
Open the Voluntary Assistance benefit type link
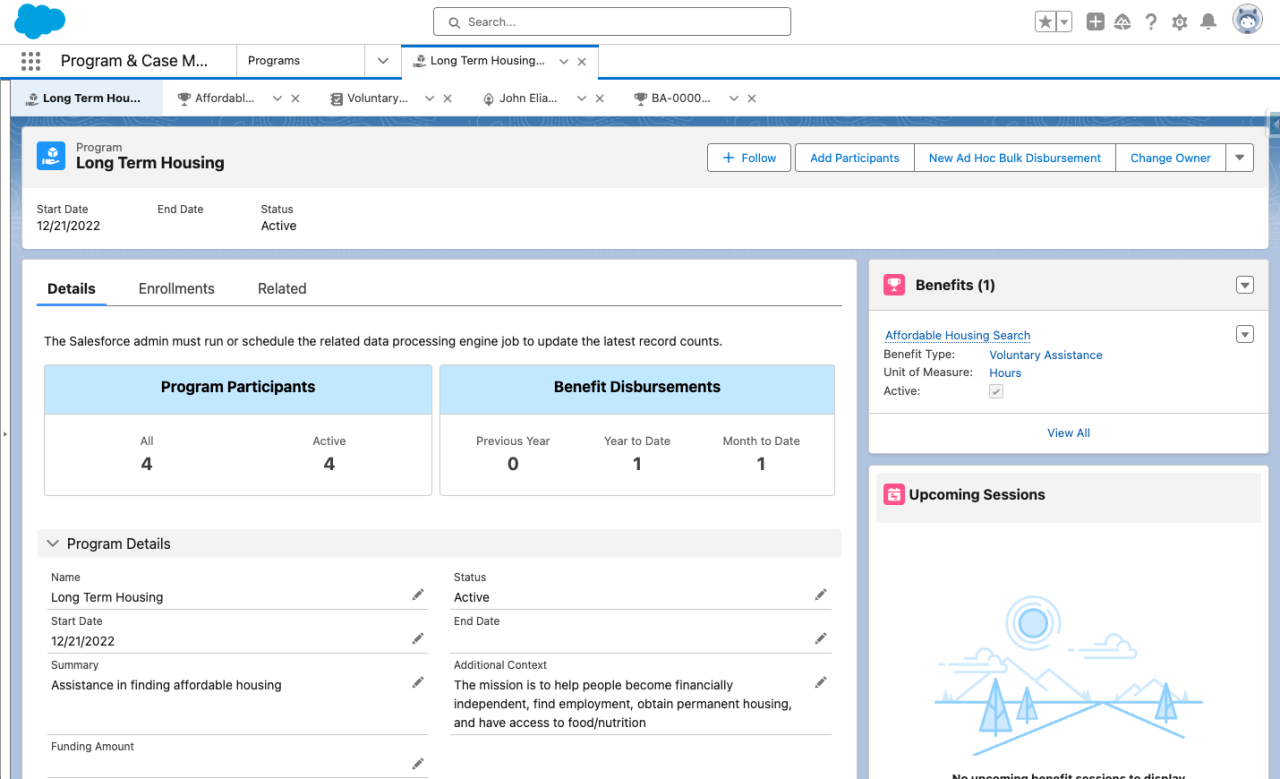coord(1046,355)
